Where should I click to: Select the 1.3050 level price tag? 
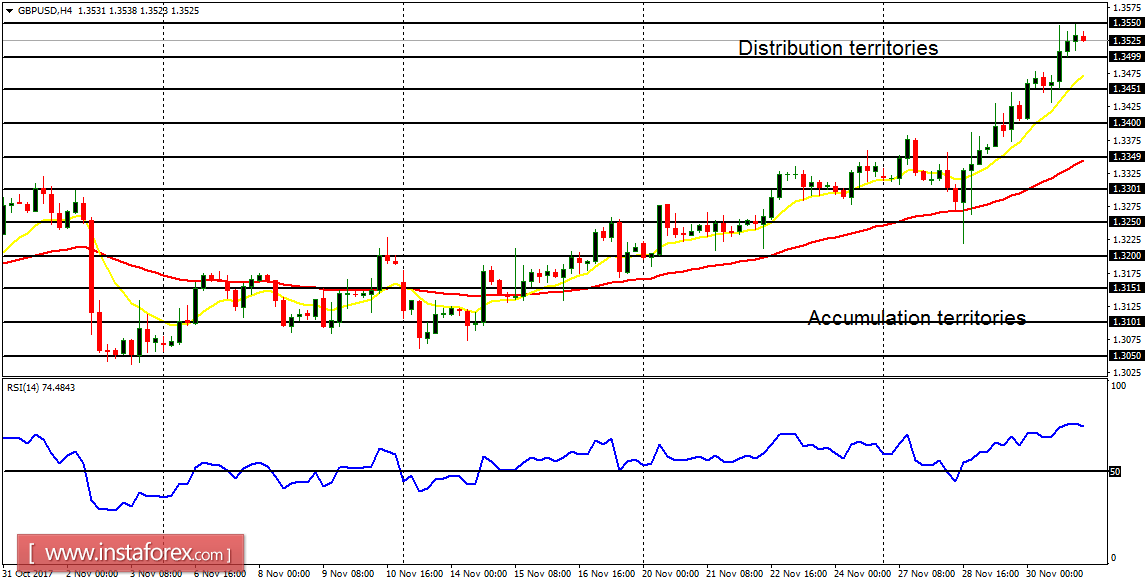1127,355
